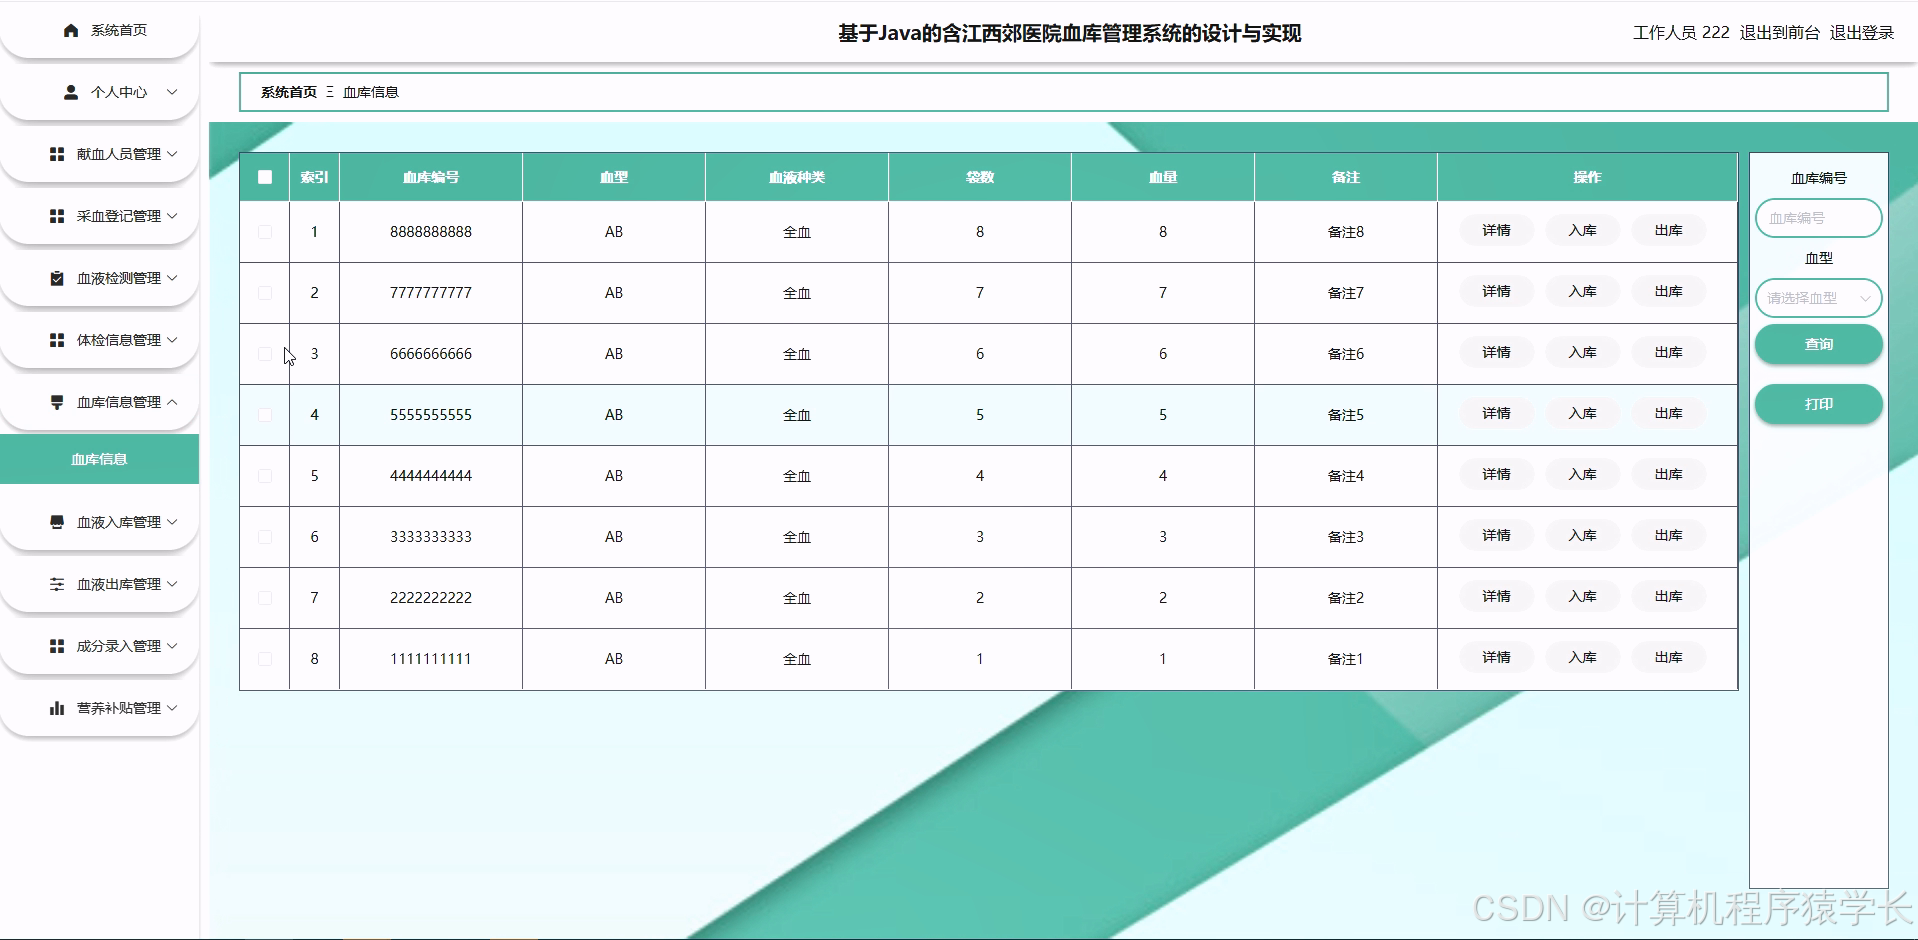This screenshot has height=940, width=1918.
Task: Click the icon beside 血液入库管理
Action: tap(57, 523)
